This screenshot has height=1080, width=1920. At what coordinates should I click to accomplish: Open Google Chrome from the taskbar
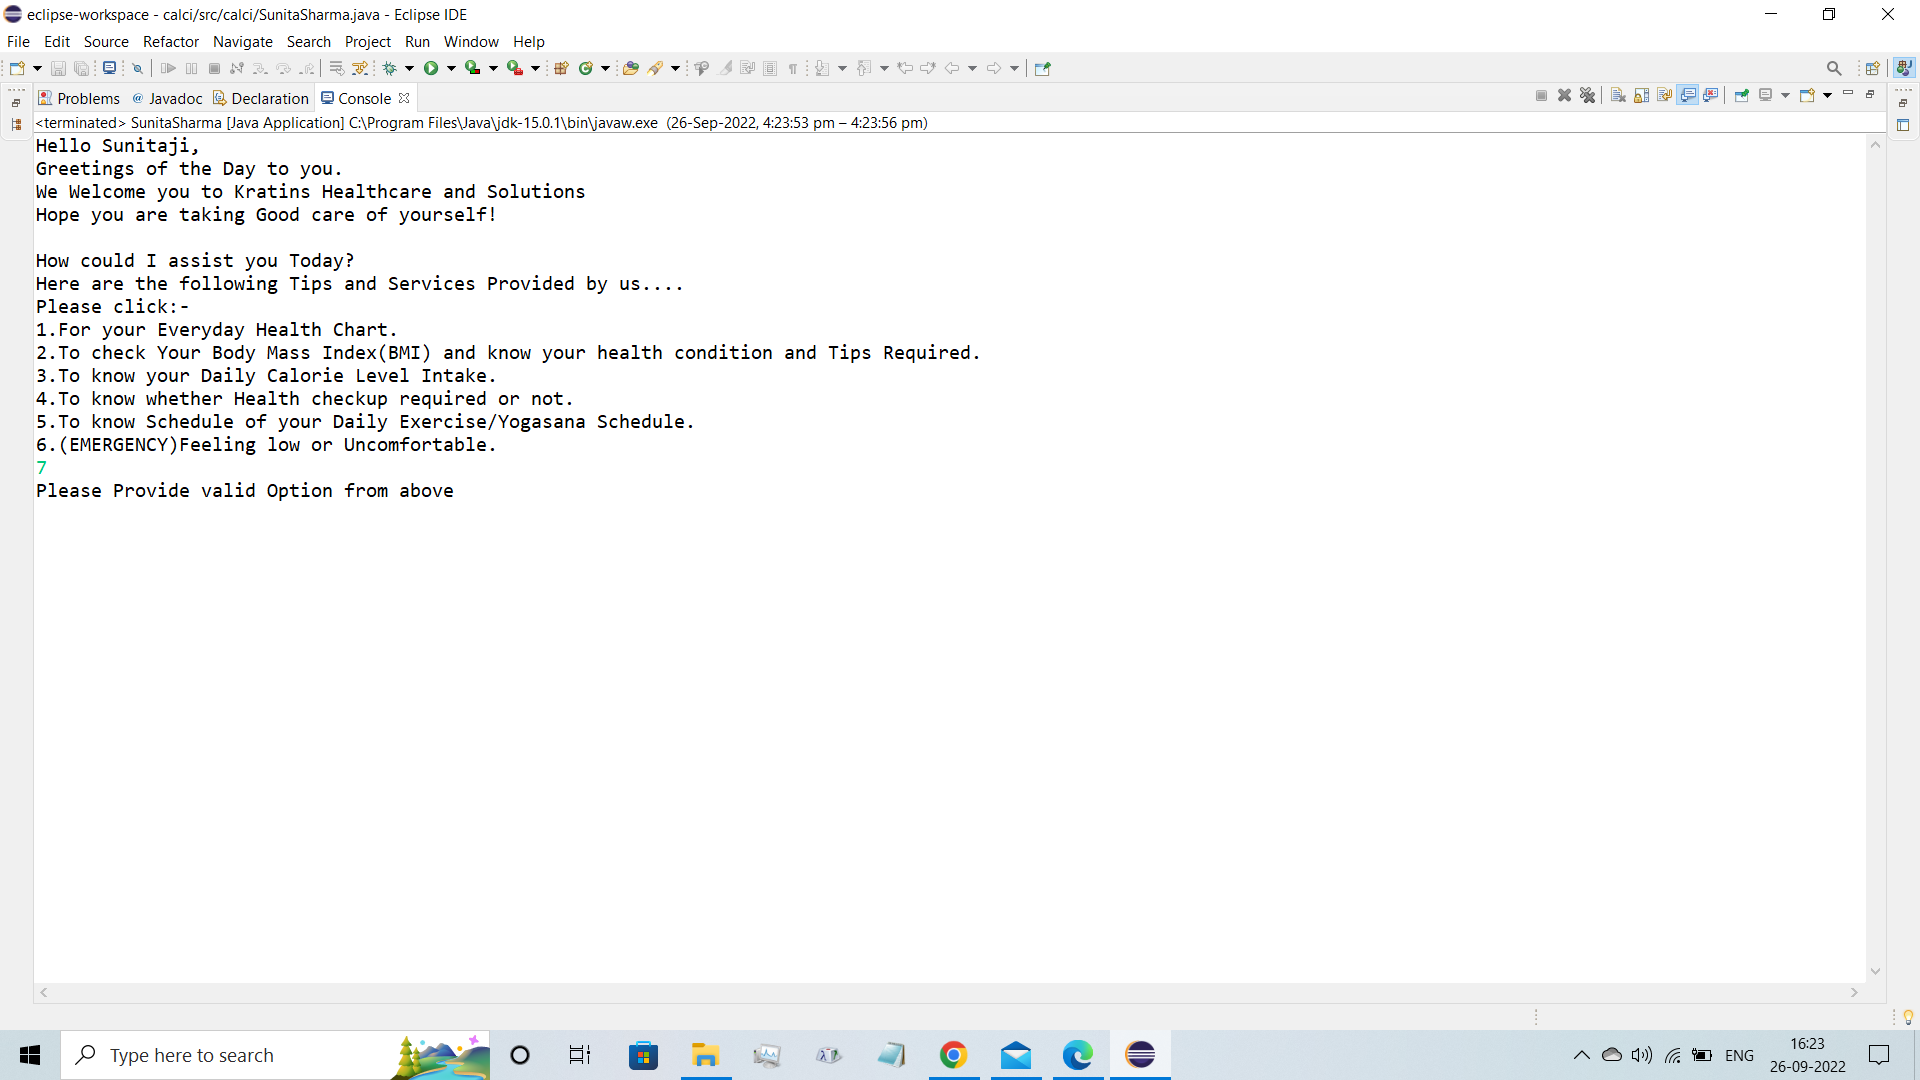(x=953, y=1055)
